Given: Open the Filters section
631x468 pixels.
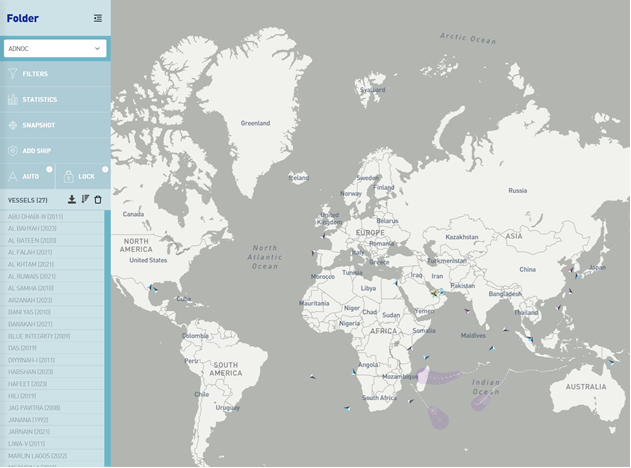Looking at the screenshot, I should [x=55, y=74].
